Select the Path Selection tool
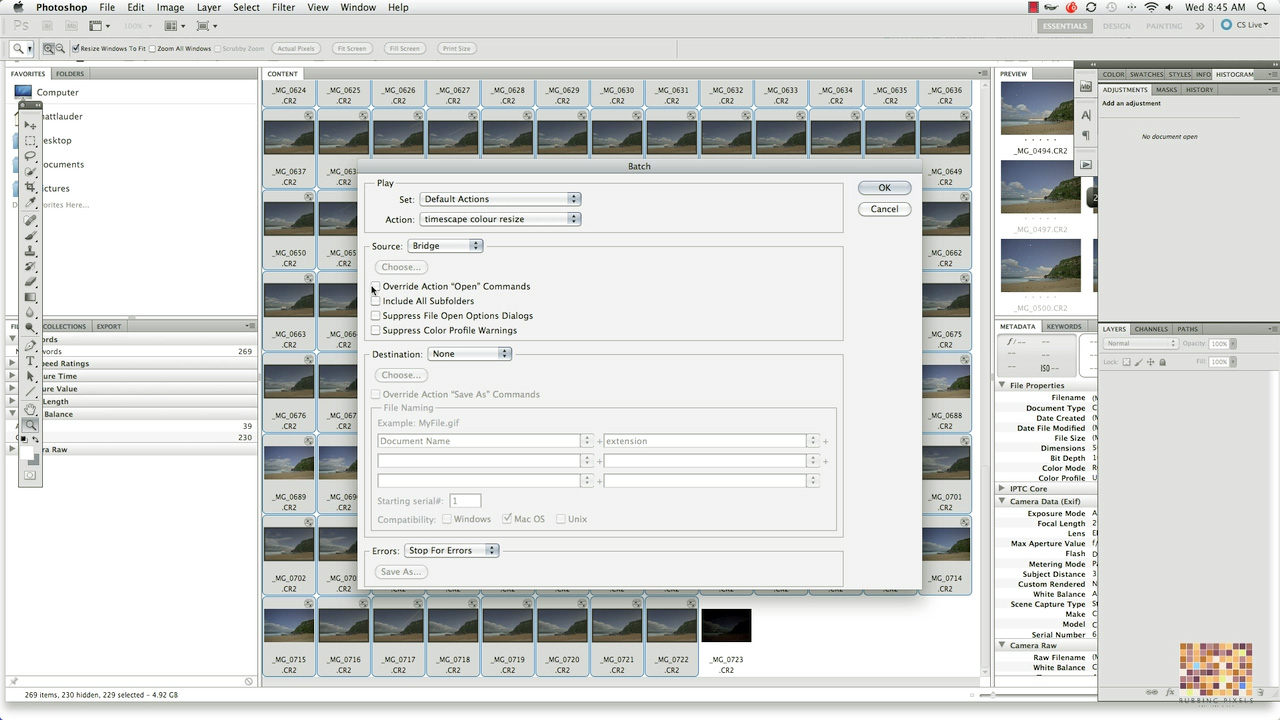1280x720 pixels. tap(31, 377)
